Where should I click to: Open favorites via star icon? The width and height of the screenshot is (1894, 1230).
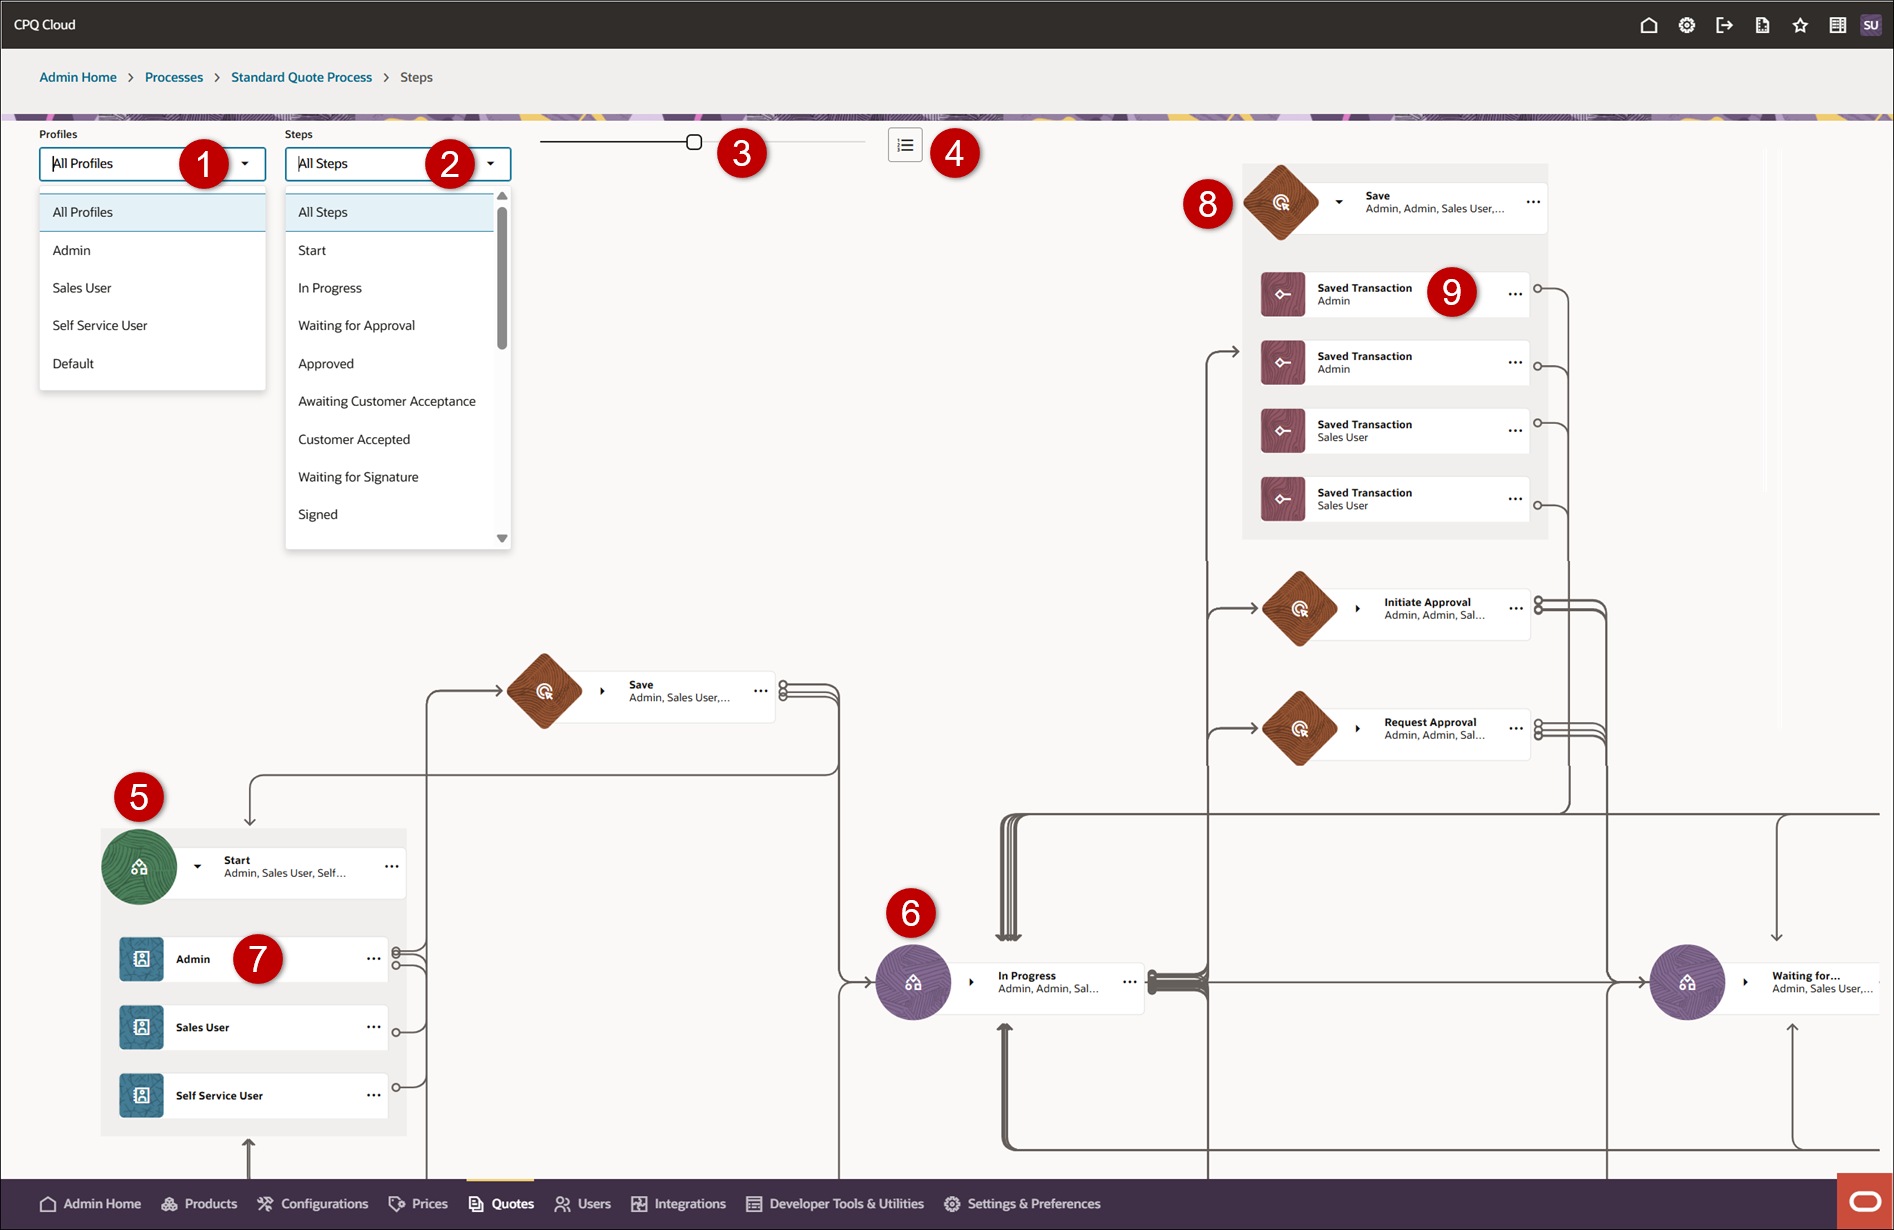click(x=1799, y=24)
